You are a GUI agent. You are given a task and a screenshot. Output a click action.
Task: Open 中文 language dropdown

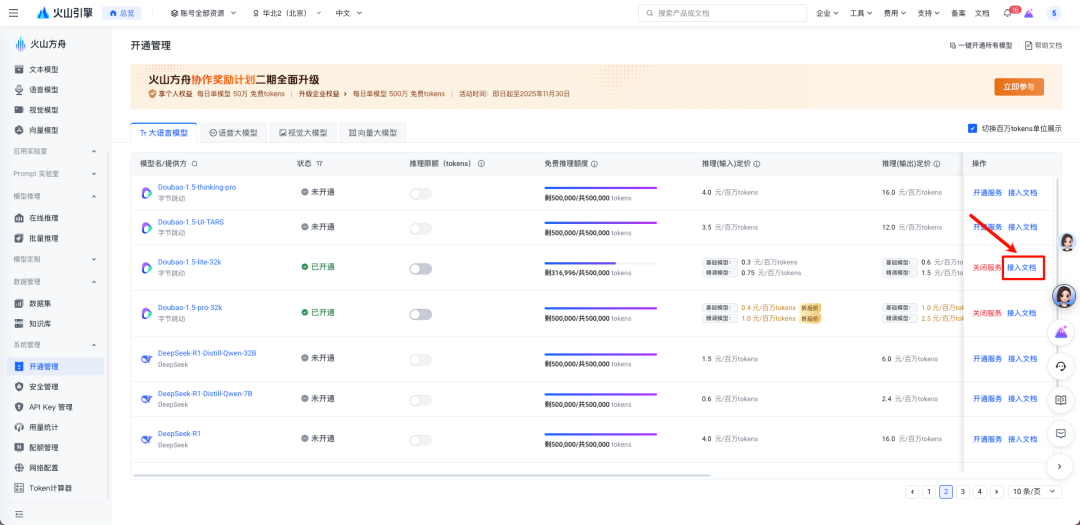349,13
